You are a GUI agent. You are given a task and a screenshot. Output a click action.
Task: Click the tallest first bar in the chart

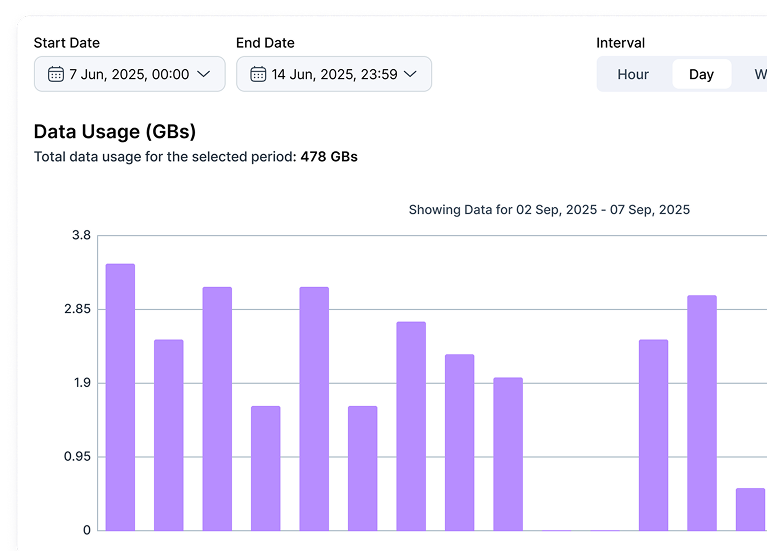tap(120, 397)
